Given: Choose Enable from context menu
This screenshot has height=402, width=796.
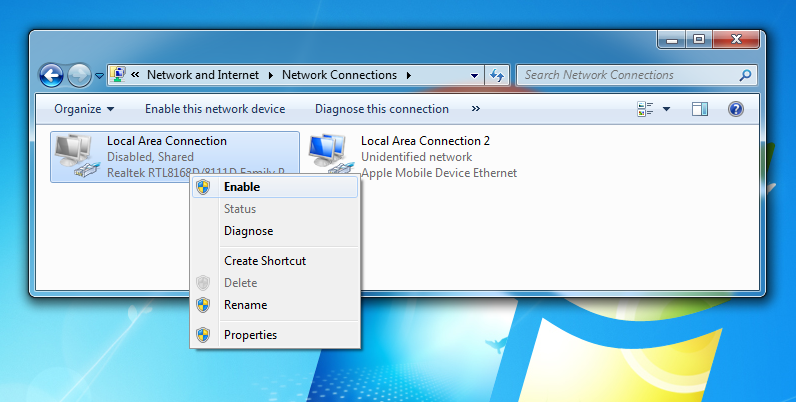Looking at the screenshot, I should pyautogui.click(x=275, y=187).
